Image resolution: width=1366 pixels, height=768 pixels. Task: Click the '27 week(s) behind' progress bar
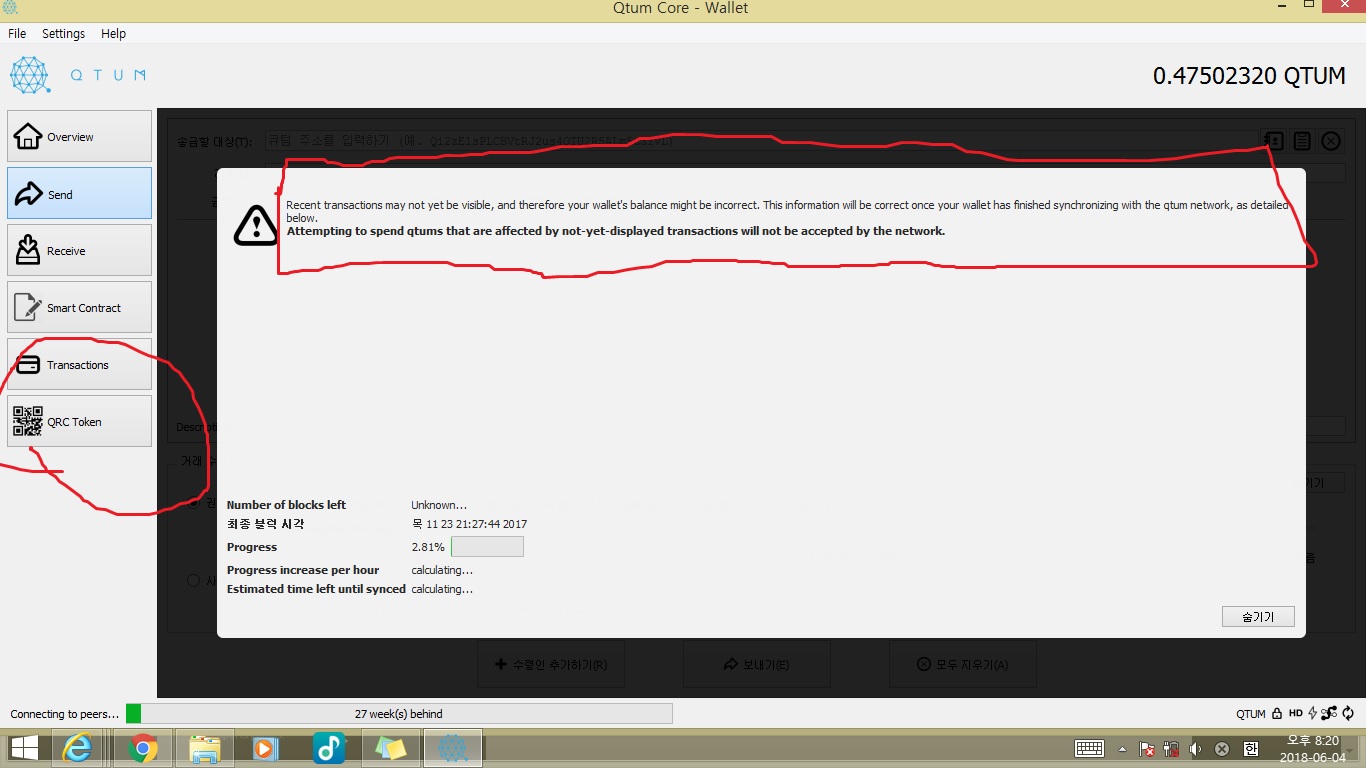(x=399, y=714)
